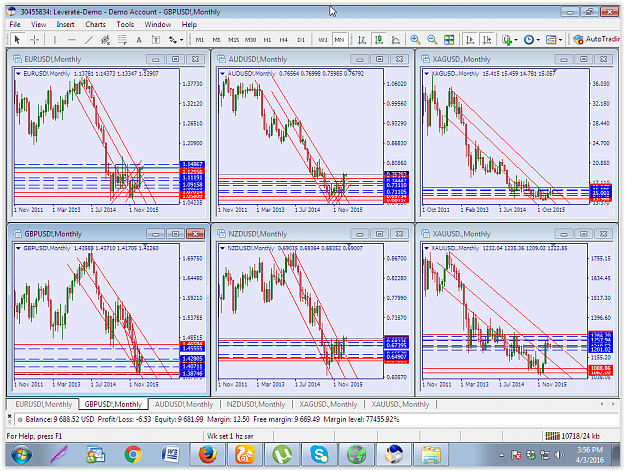This screenshot has width=625, height=471.
Task: Select the Text Label (T) tool
Action: (156, 39)
